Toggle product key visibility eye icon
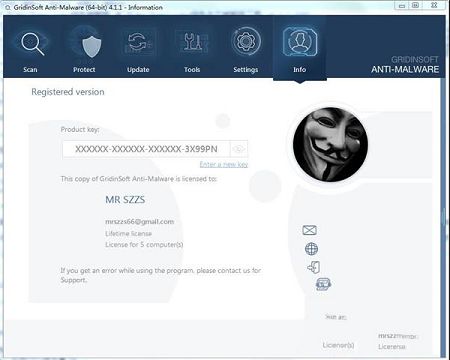 tap(239, 149)
